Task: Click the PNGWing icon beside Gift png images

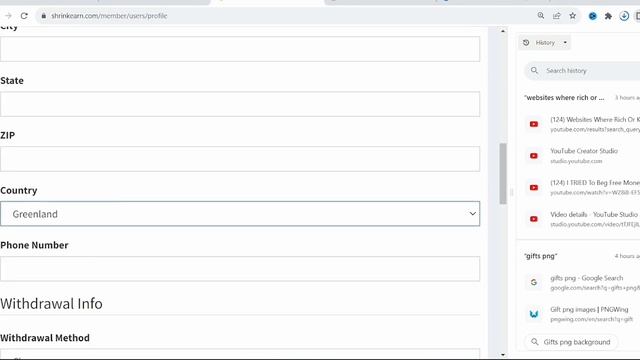Action: (x=534, y=314)
